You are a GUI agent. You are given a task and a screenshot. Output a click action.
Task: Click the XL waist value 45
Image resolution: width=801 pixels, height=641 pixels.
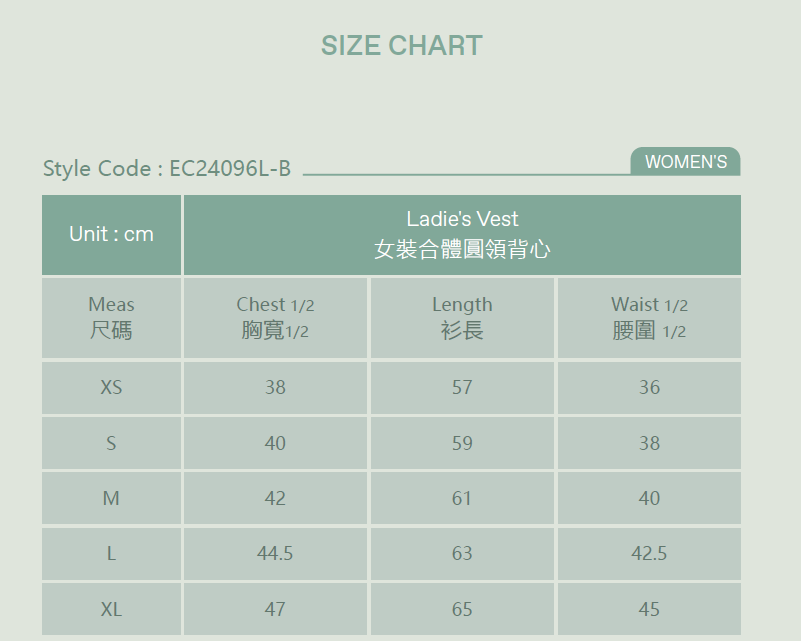[649, 609]
